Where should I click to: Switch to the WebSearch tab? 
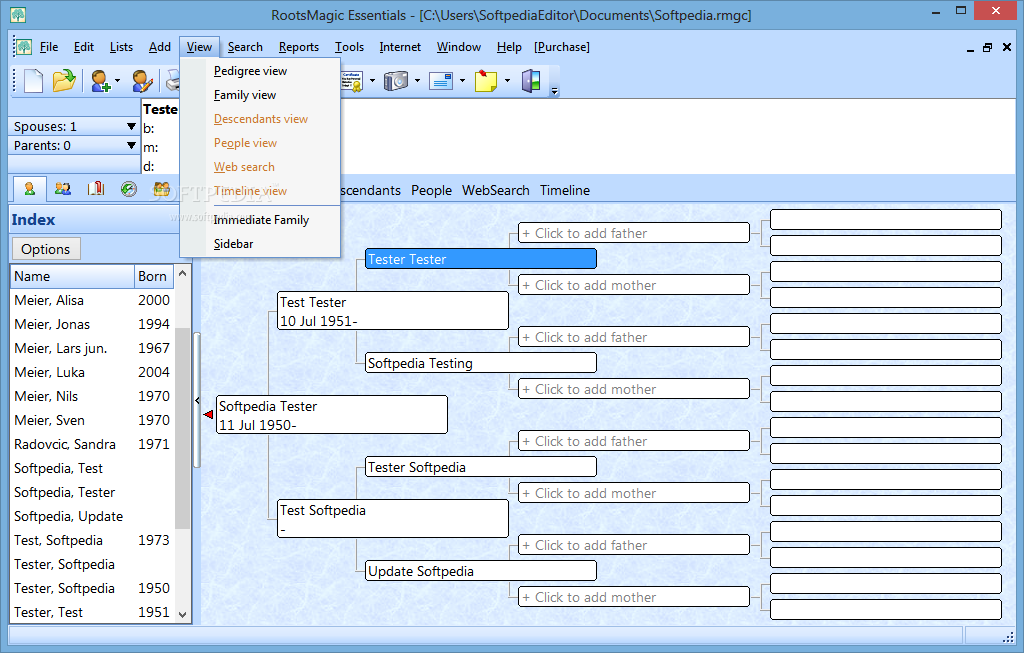(496, 190)
